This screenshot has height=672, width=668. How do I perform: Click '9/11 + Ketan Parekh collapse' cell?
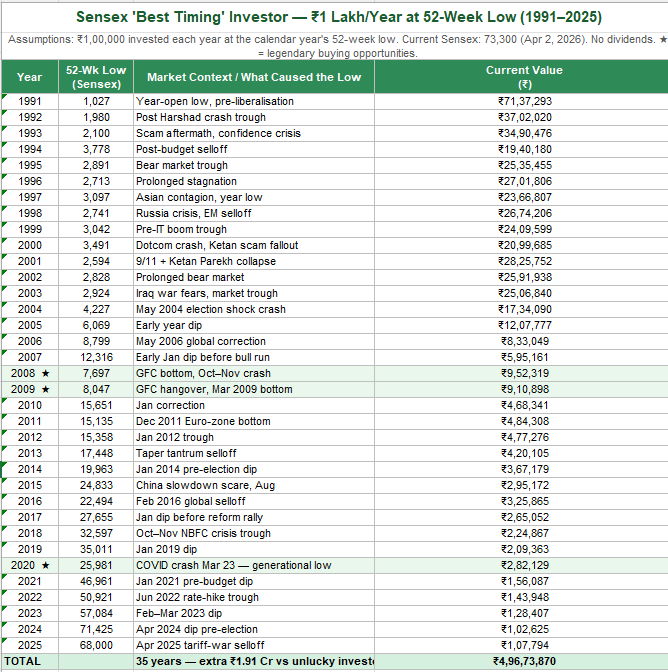(x=254, y=261)
